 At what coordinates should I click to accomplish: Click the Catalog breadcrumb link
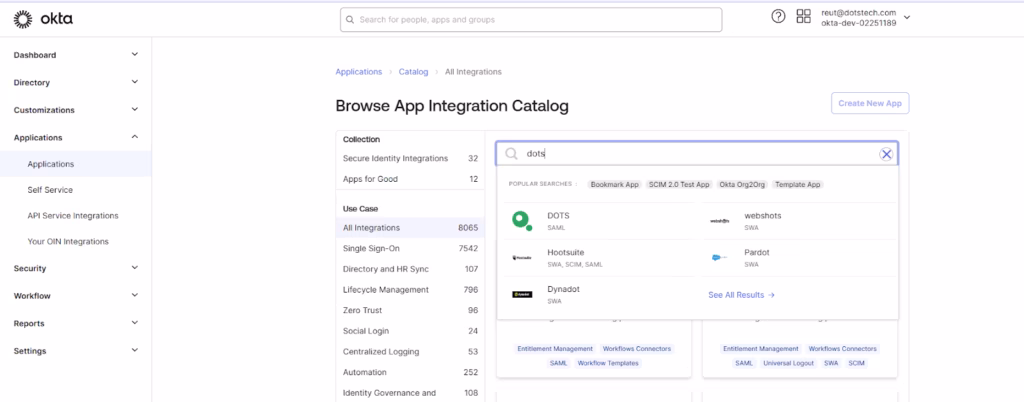413,72
